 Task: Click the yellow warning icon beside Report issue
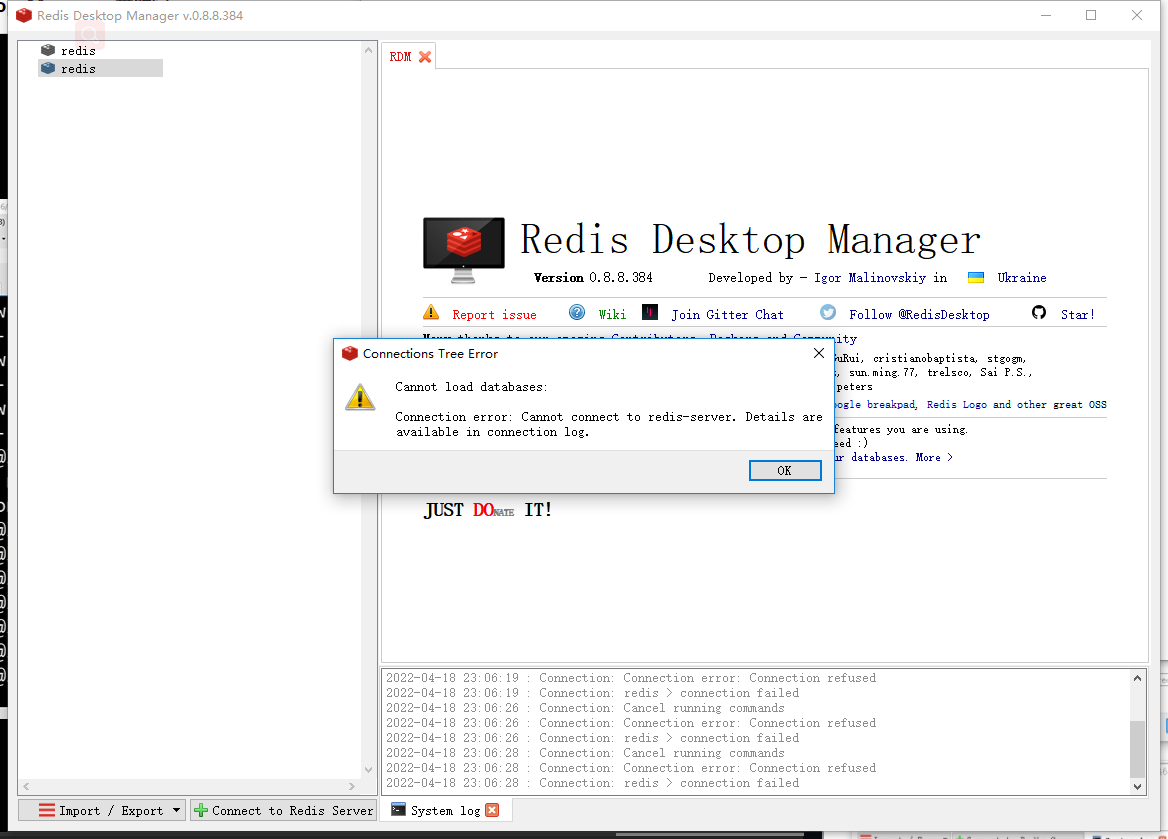(x=431, y=312)
